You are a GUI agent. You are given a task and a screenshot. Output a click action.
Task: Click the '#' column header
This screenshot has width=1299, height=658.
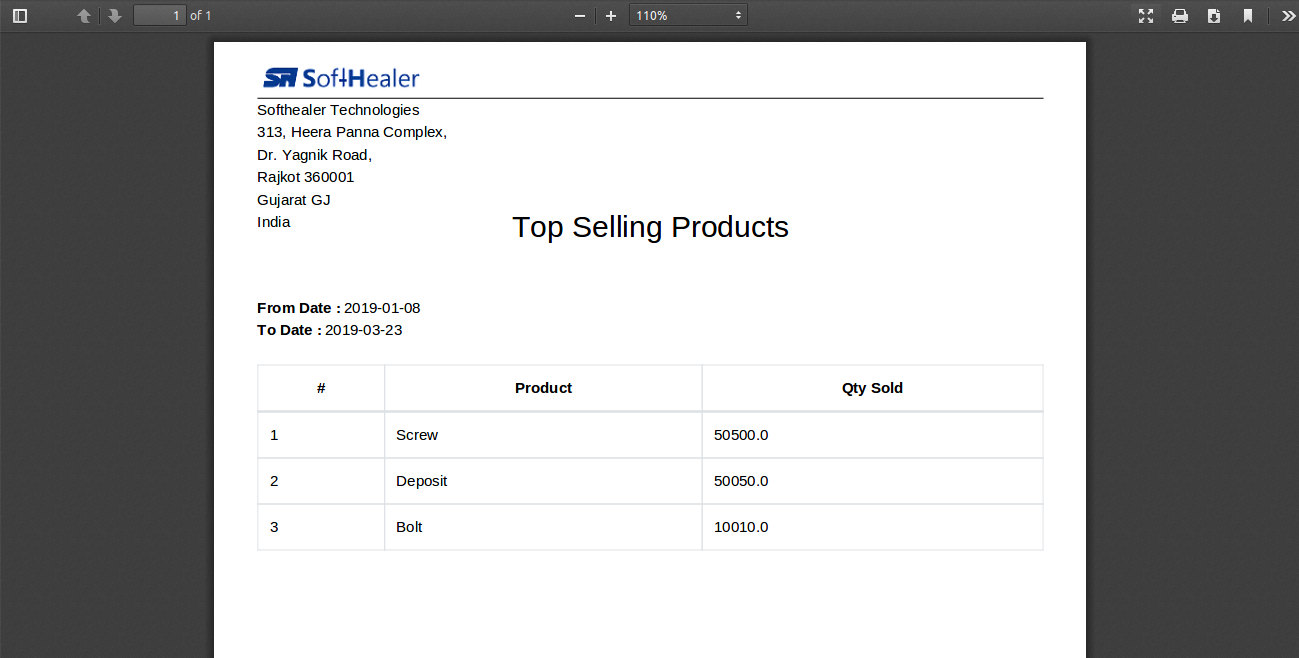(x=321, y=388)
